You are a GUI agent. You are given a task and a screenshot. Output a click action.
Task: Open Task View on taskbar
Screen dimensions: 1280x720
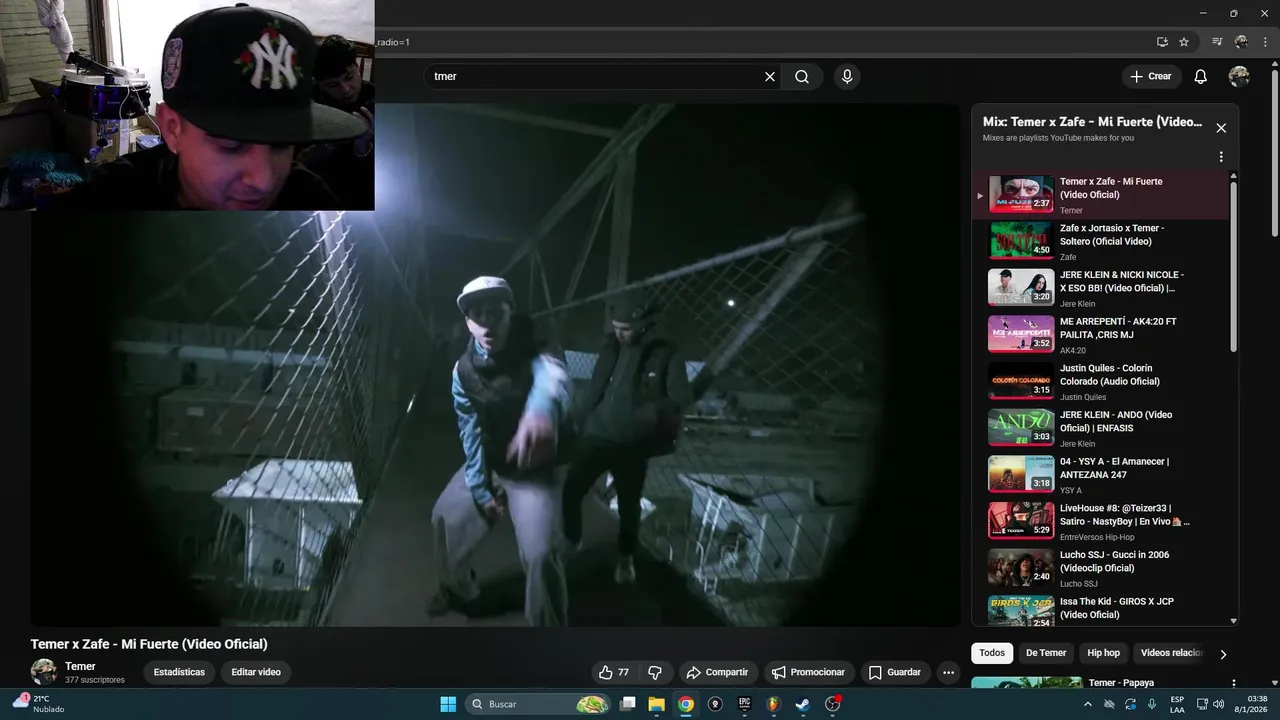tap(628, 704)
